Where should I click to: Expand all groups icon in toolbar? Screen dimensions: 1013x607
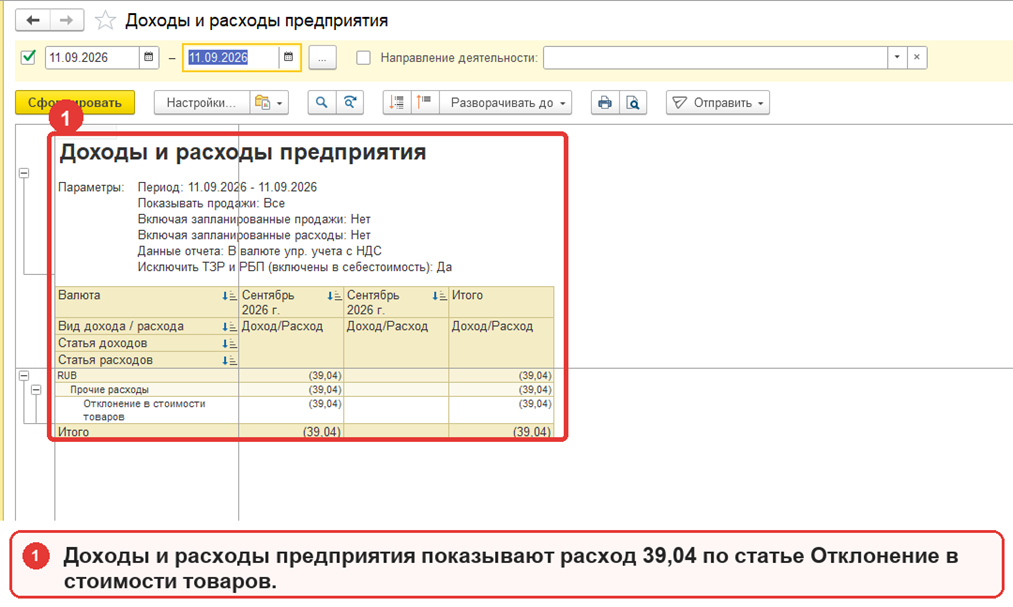[x=397, y=103]
